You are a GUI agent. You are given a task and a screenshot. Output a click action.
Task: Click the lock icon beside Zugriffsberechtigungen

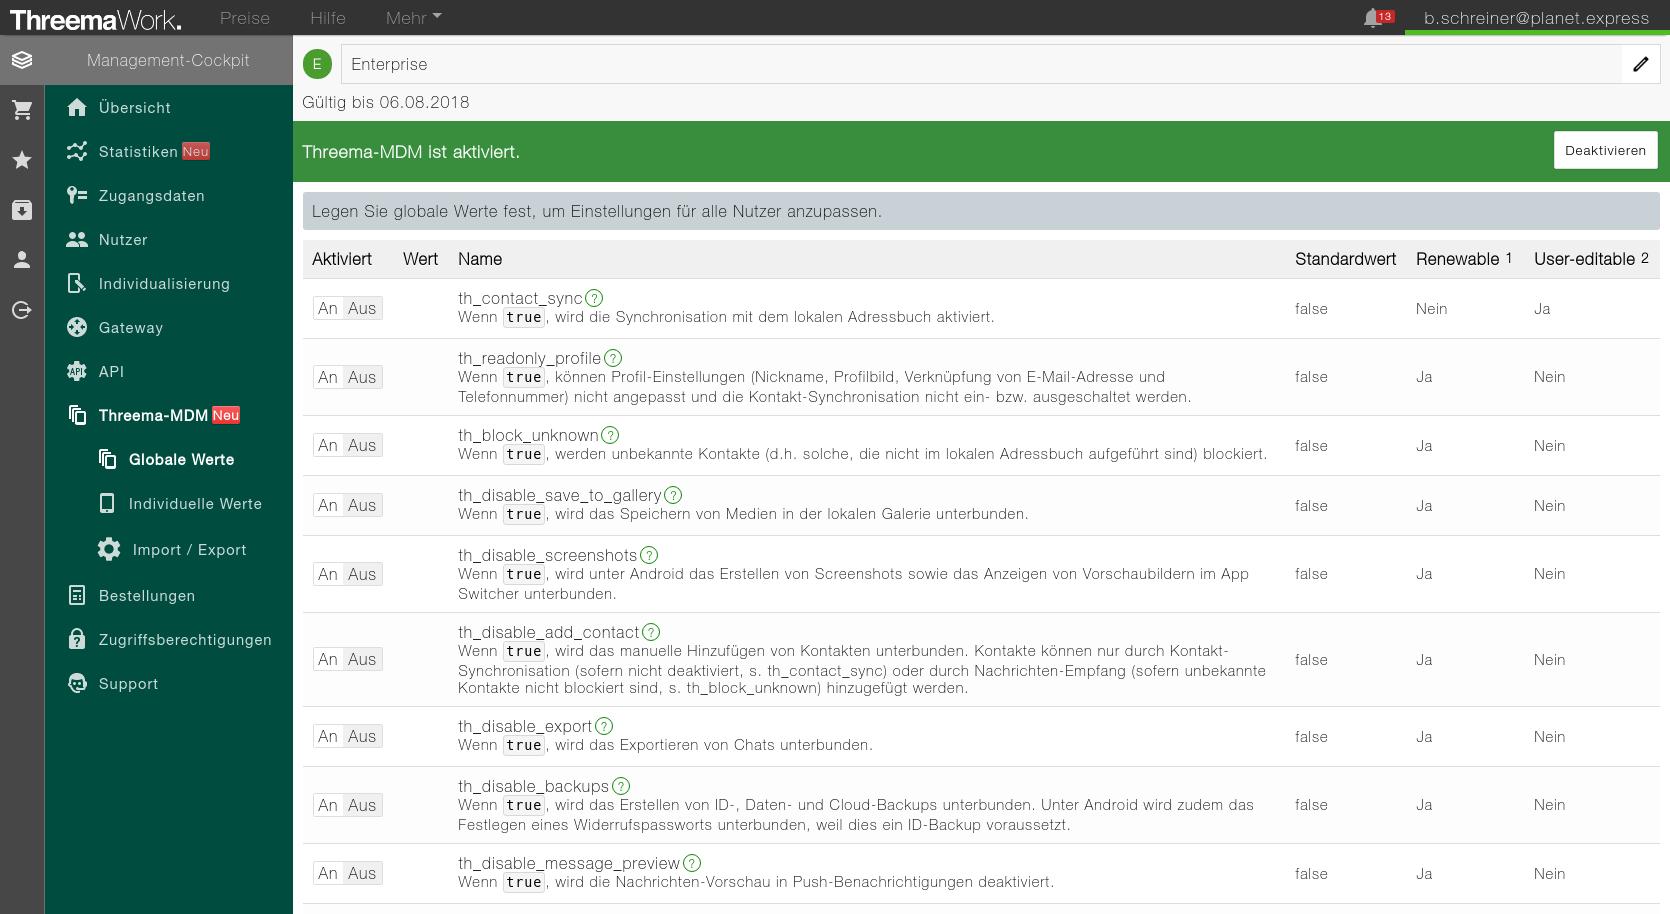[77, 639]
